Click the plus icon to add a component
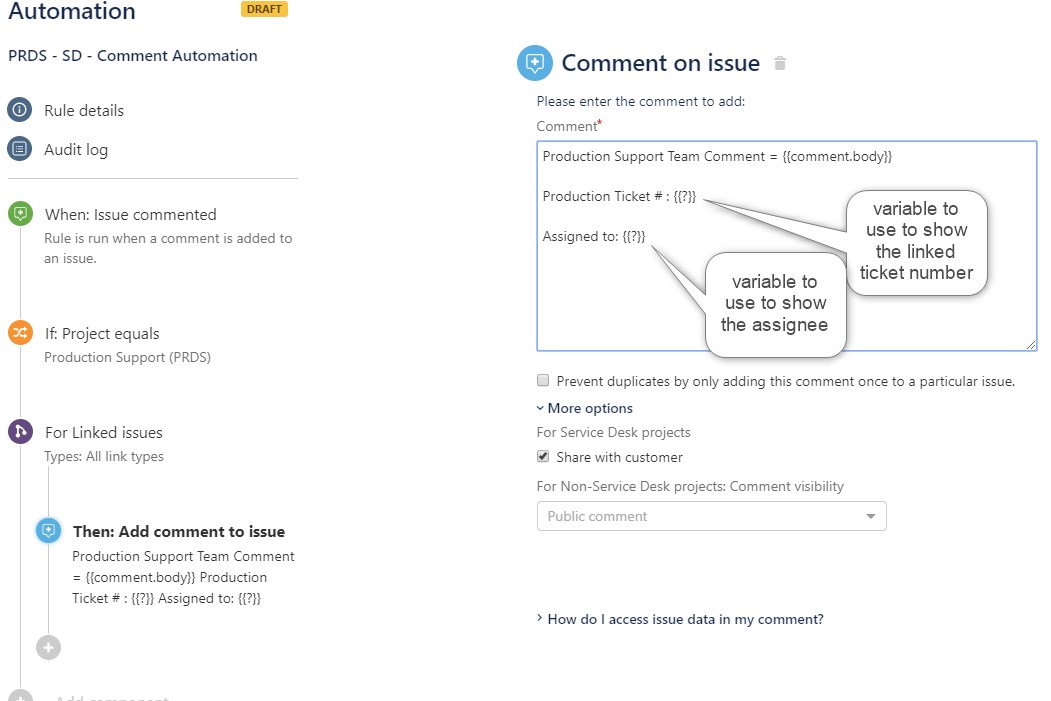The height and width of the screenshot is (701, 1051). coord(48,647)
